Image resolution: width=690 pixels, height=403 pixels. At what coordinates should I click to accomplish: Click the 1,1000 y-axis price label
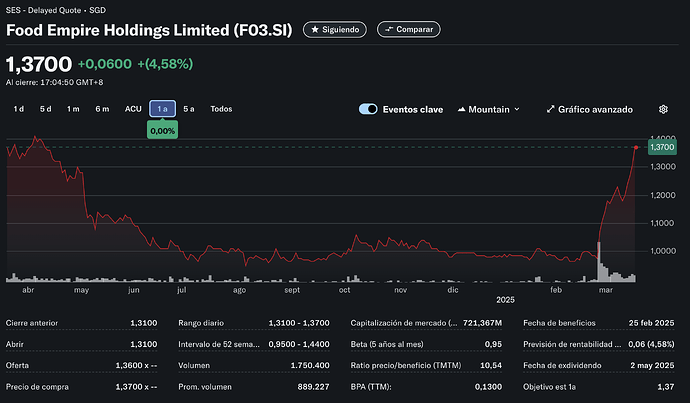click(x=663, y=223)
